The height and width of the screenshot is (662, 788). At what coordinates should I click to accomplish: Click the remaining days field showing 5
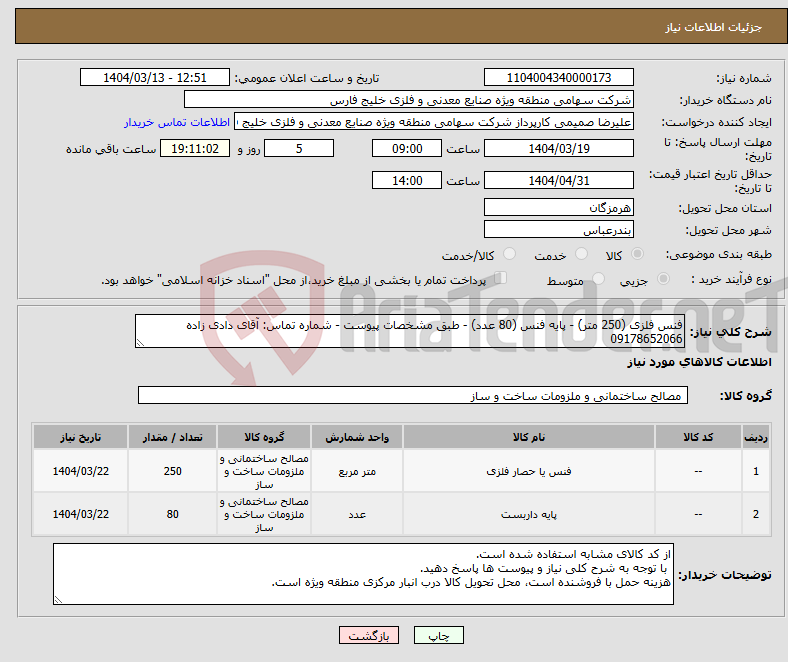[x=299, y=148]
